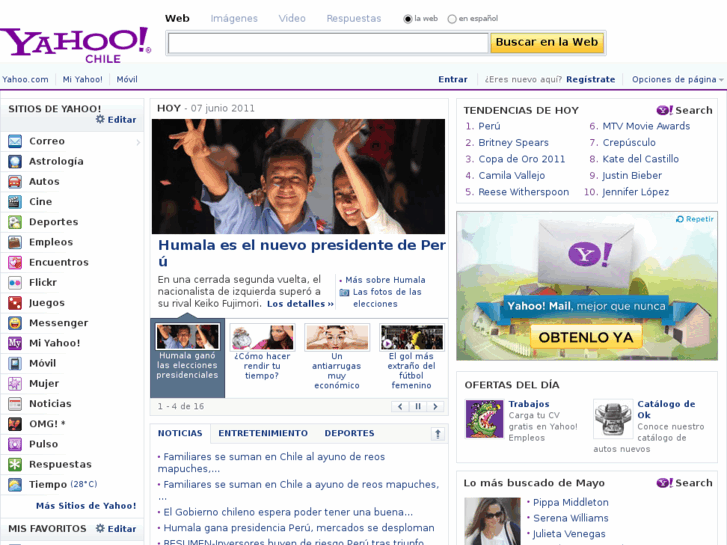The image size is (727, 545).
Task: Click the camera icon by Las fotos
Action: [344, 292]
